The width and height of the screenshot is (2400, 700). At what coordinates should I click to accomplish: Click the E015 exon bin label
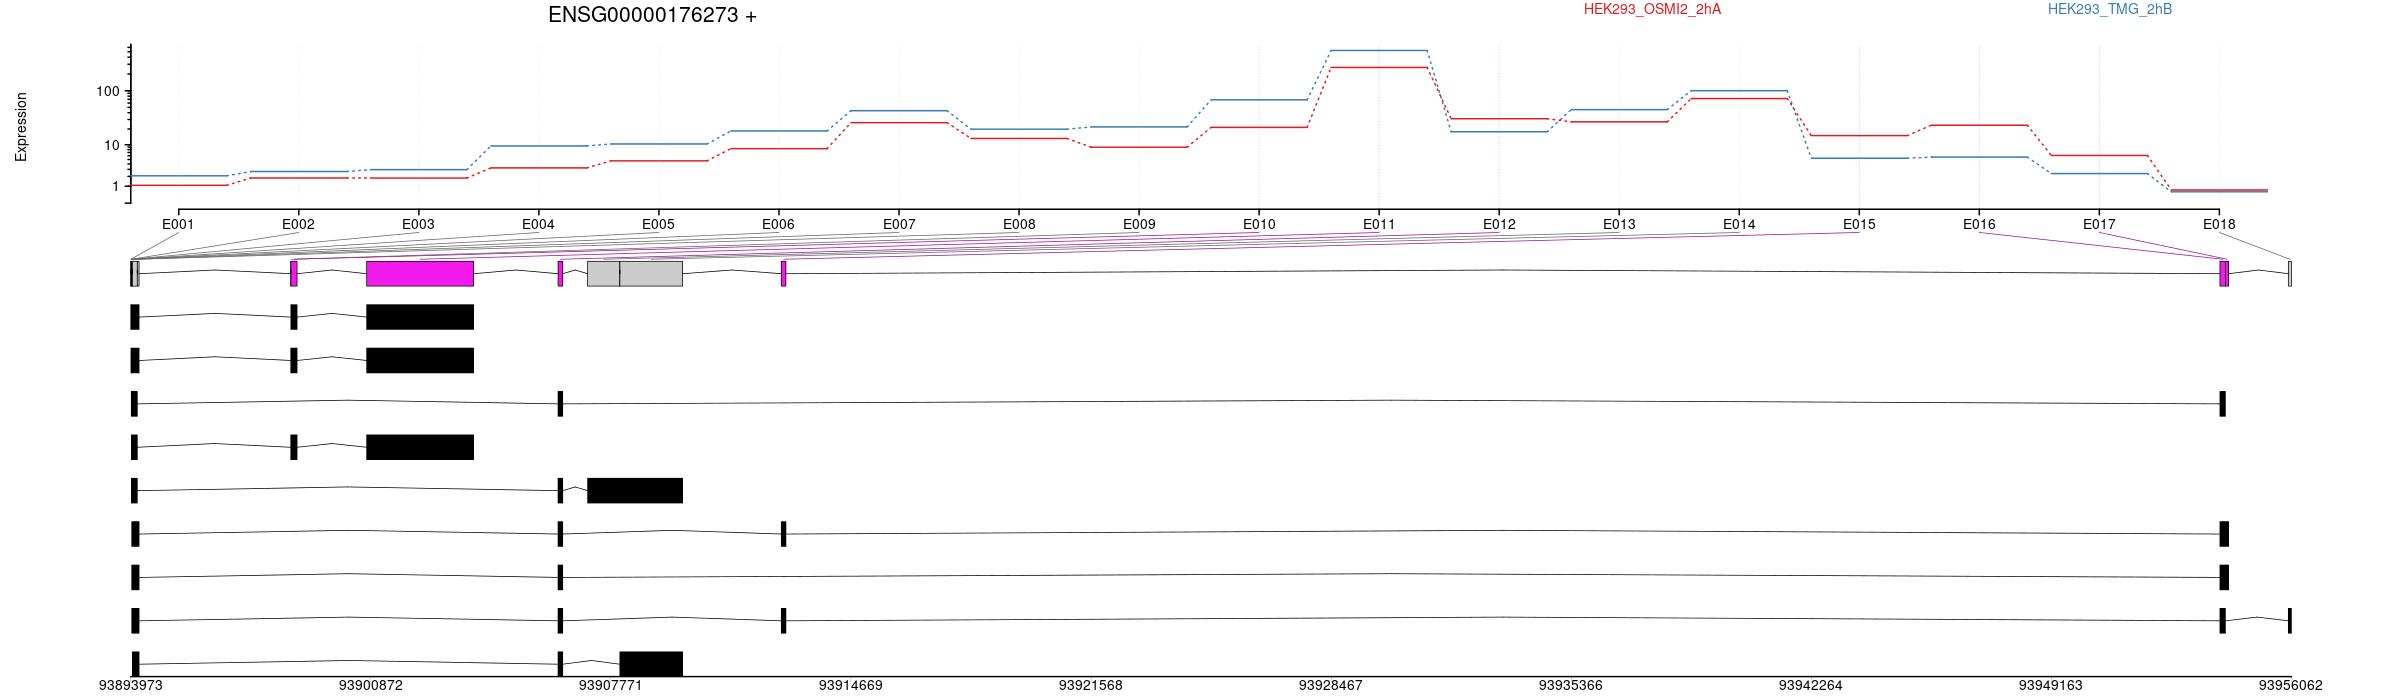[x=1859, y=224]
